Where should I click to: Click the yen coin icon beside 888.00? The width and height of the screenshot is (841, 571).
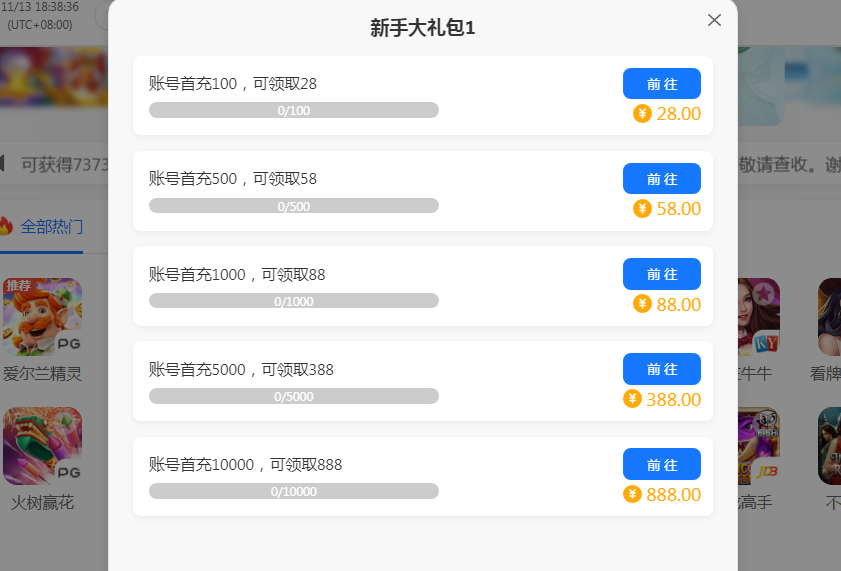(632, 494)
